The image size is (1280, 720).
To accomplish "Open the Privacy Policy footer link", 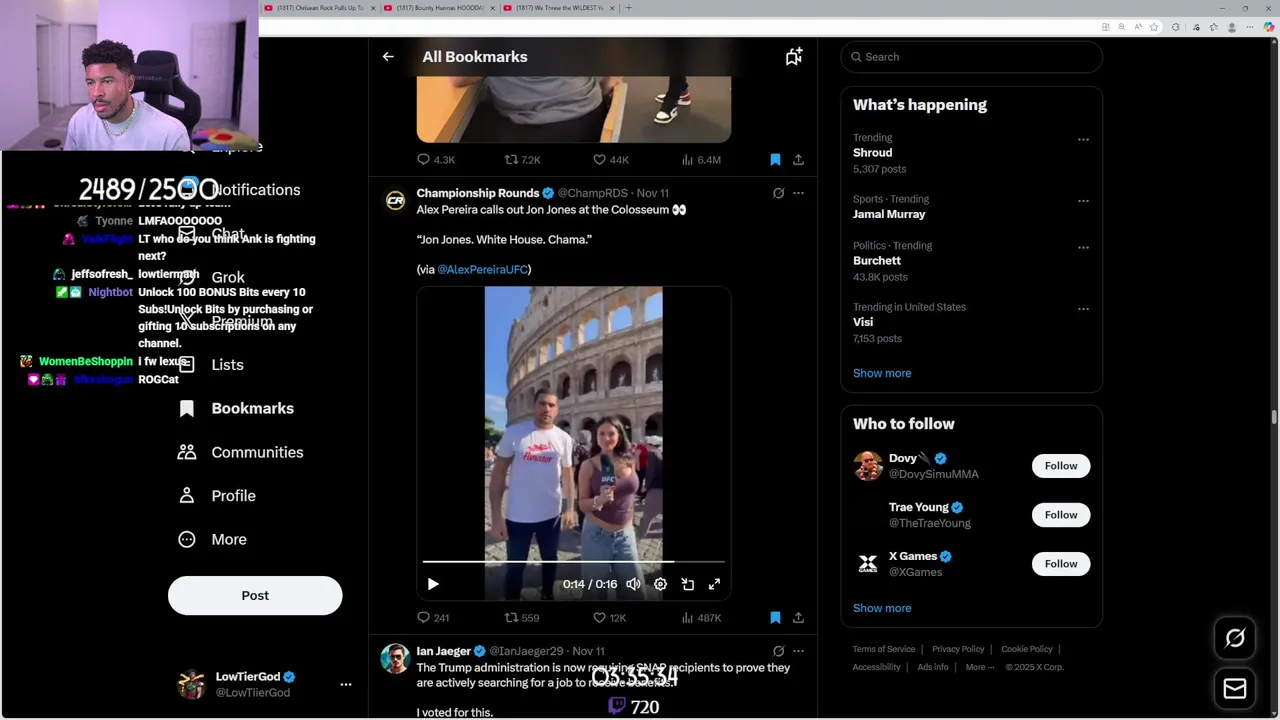I will pyautogui.click(x=958, y=649).
